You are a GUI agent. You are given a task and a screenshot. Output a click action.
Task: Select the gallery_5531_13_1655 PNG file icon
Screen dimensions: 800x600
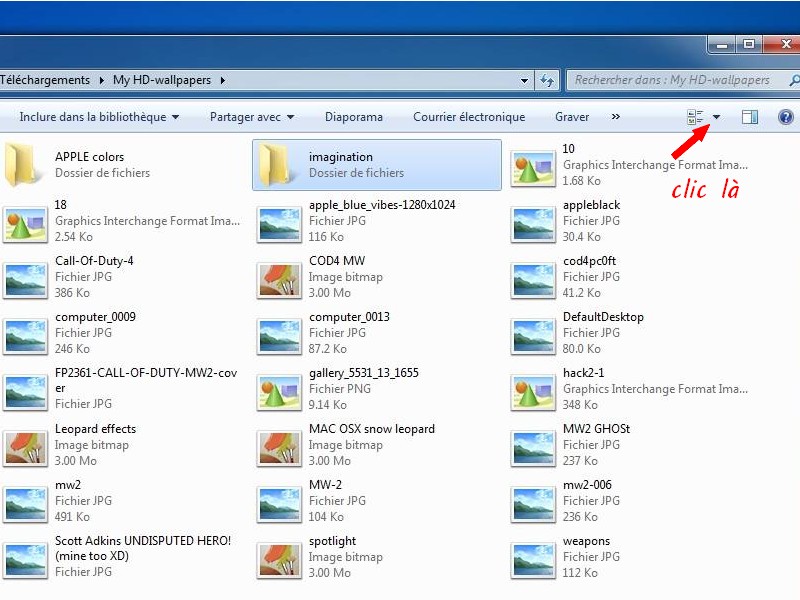pyautogui.click(x=279, y=390)
